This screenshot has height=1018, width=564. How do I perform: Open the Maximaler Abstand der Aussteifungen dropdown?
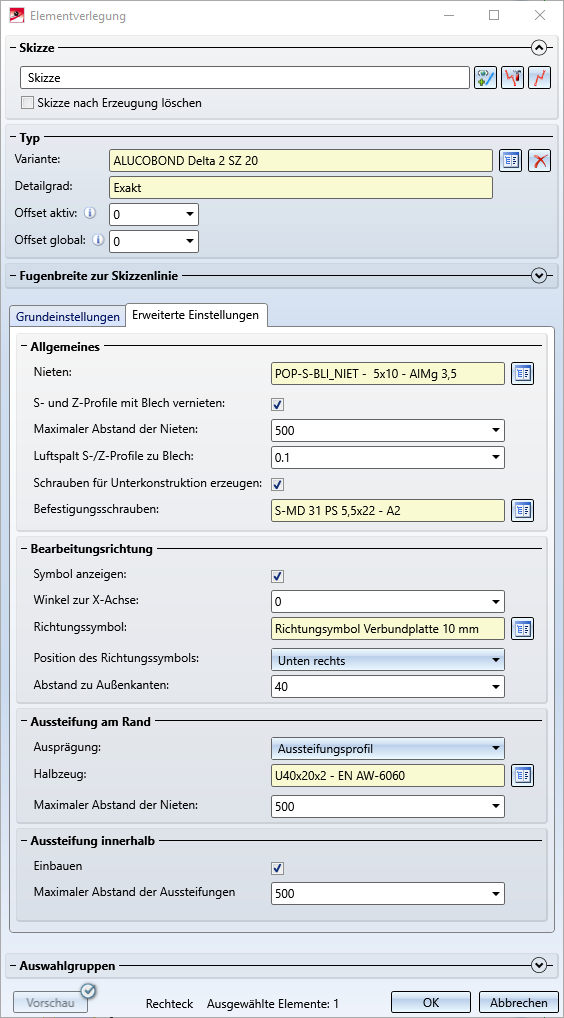(496, 893)
